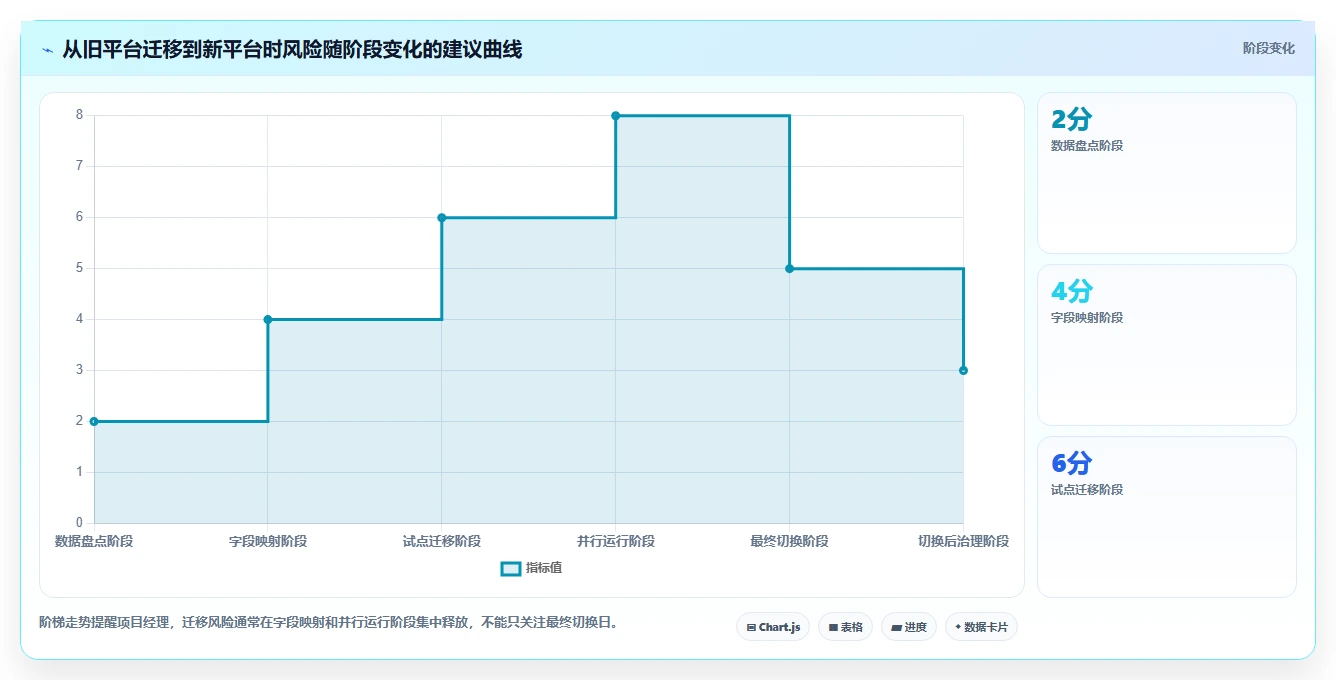Select the 数据卡片 tag
This screenshot has height=680, width=1336.
(981, 627)
